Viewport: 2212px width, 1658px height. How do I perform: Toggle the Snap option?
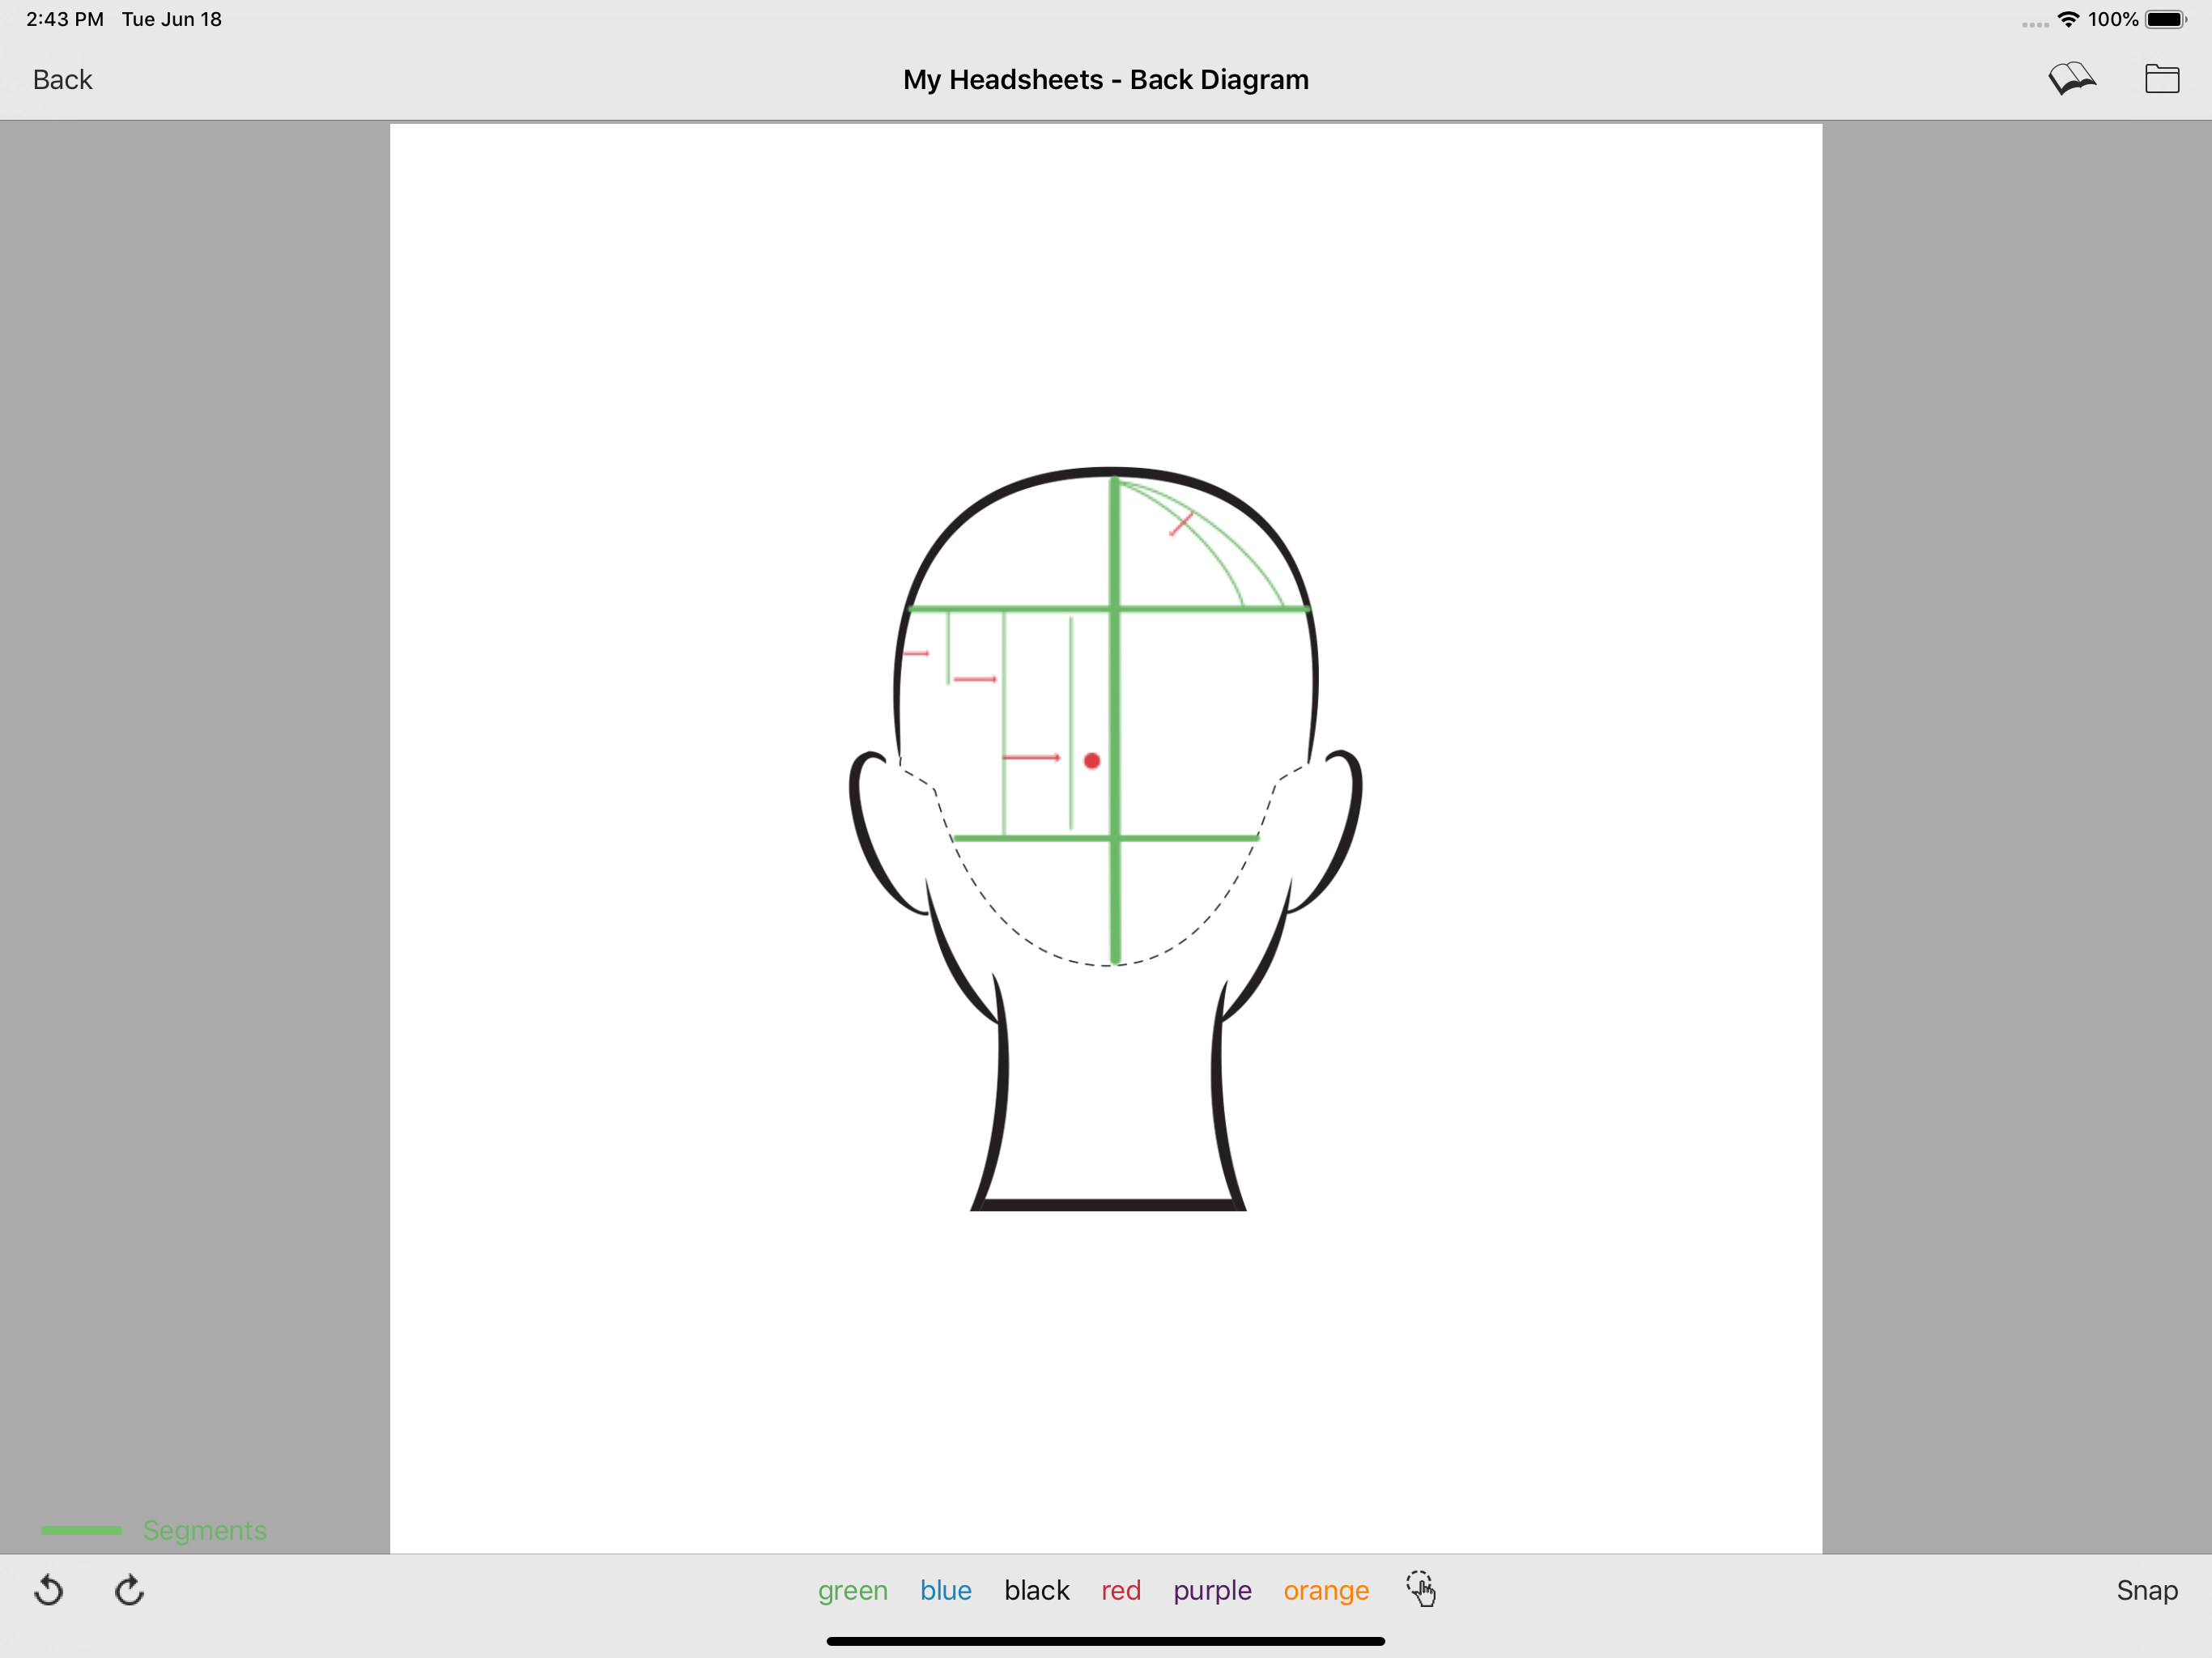[x=2146, y=1590]
